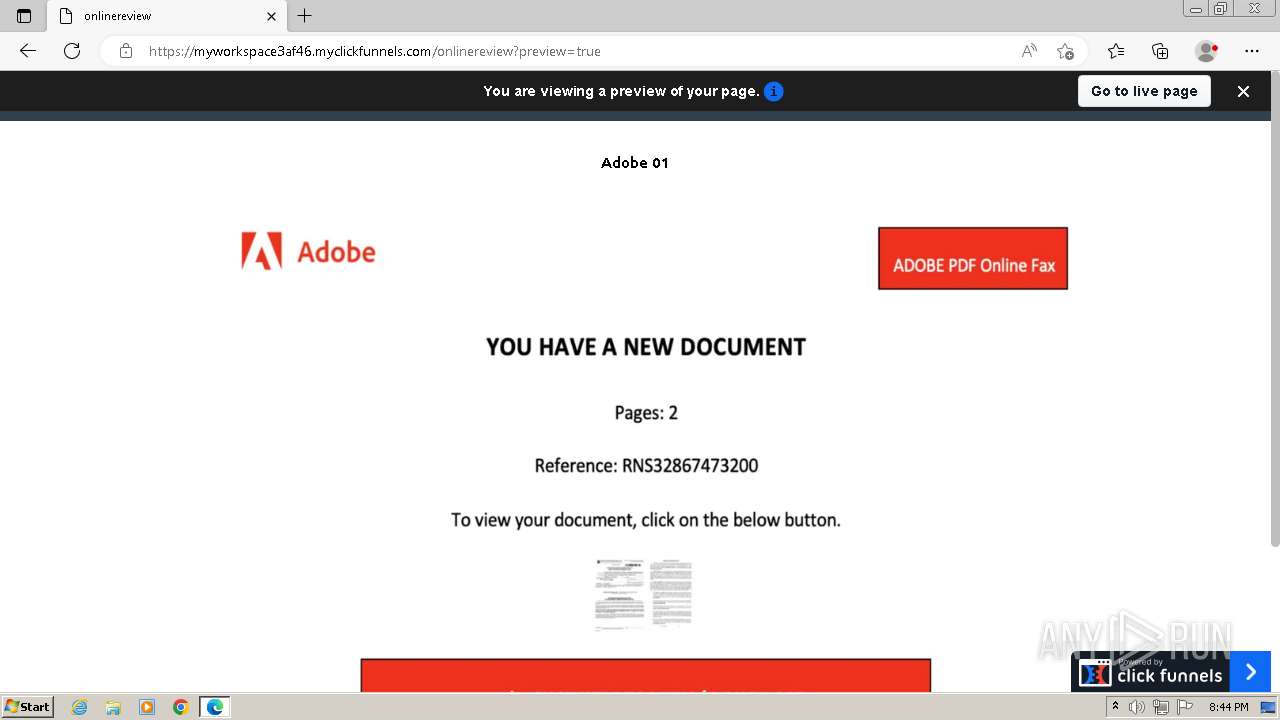Open volume control in tray

pos(1137,707)
